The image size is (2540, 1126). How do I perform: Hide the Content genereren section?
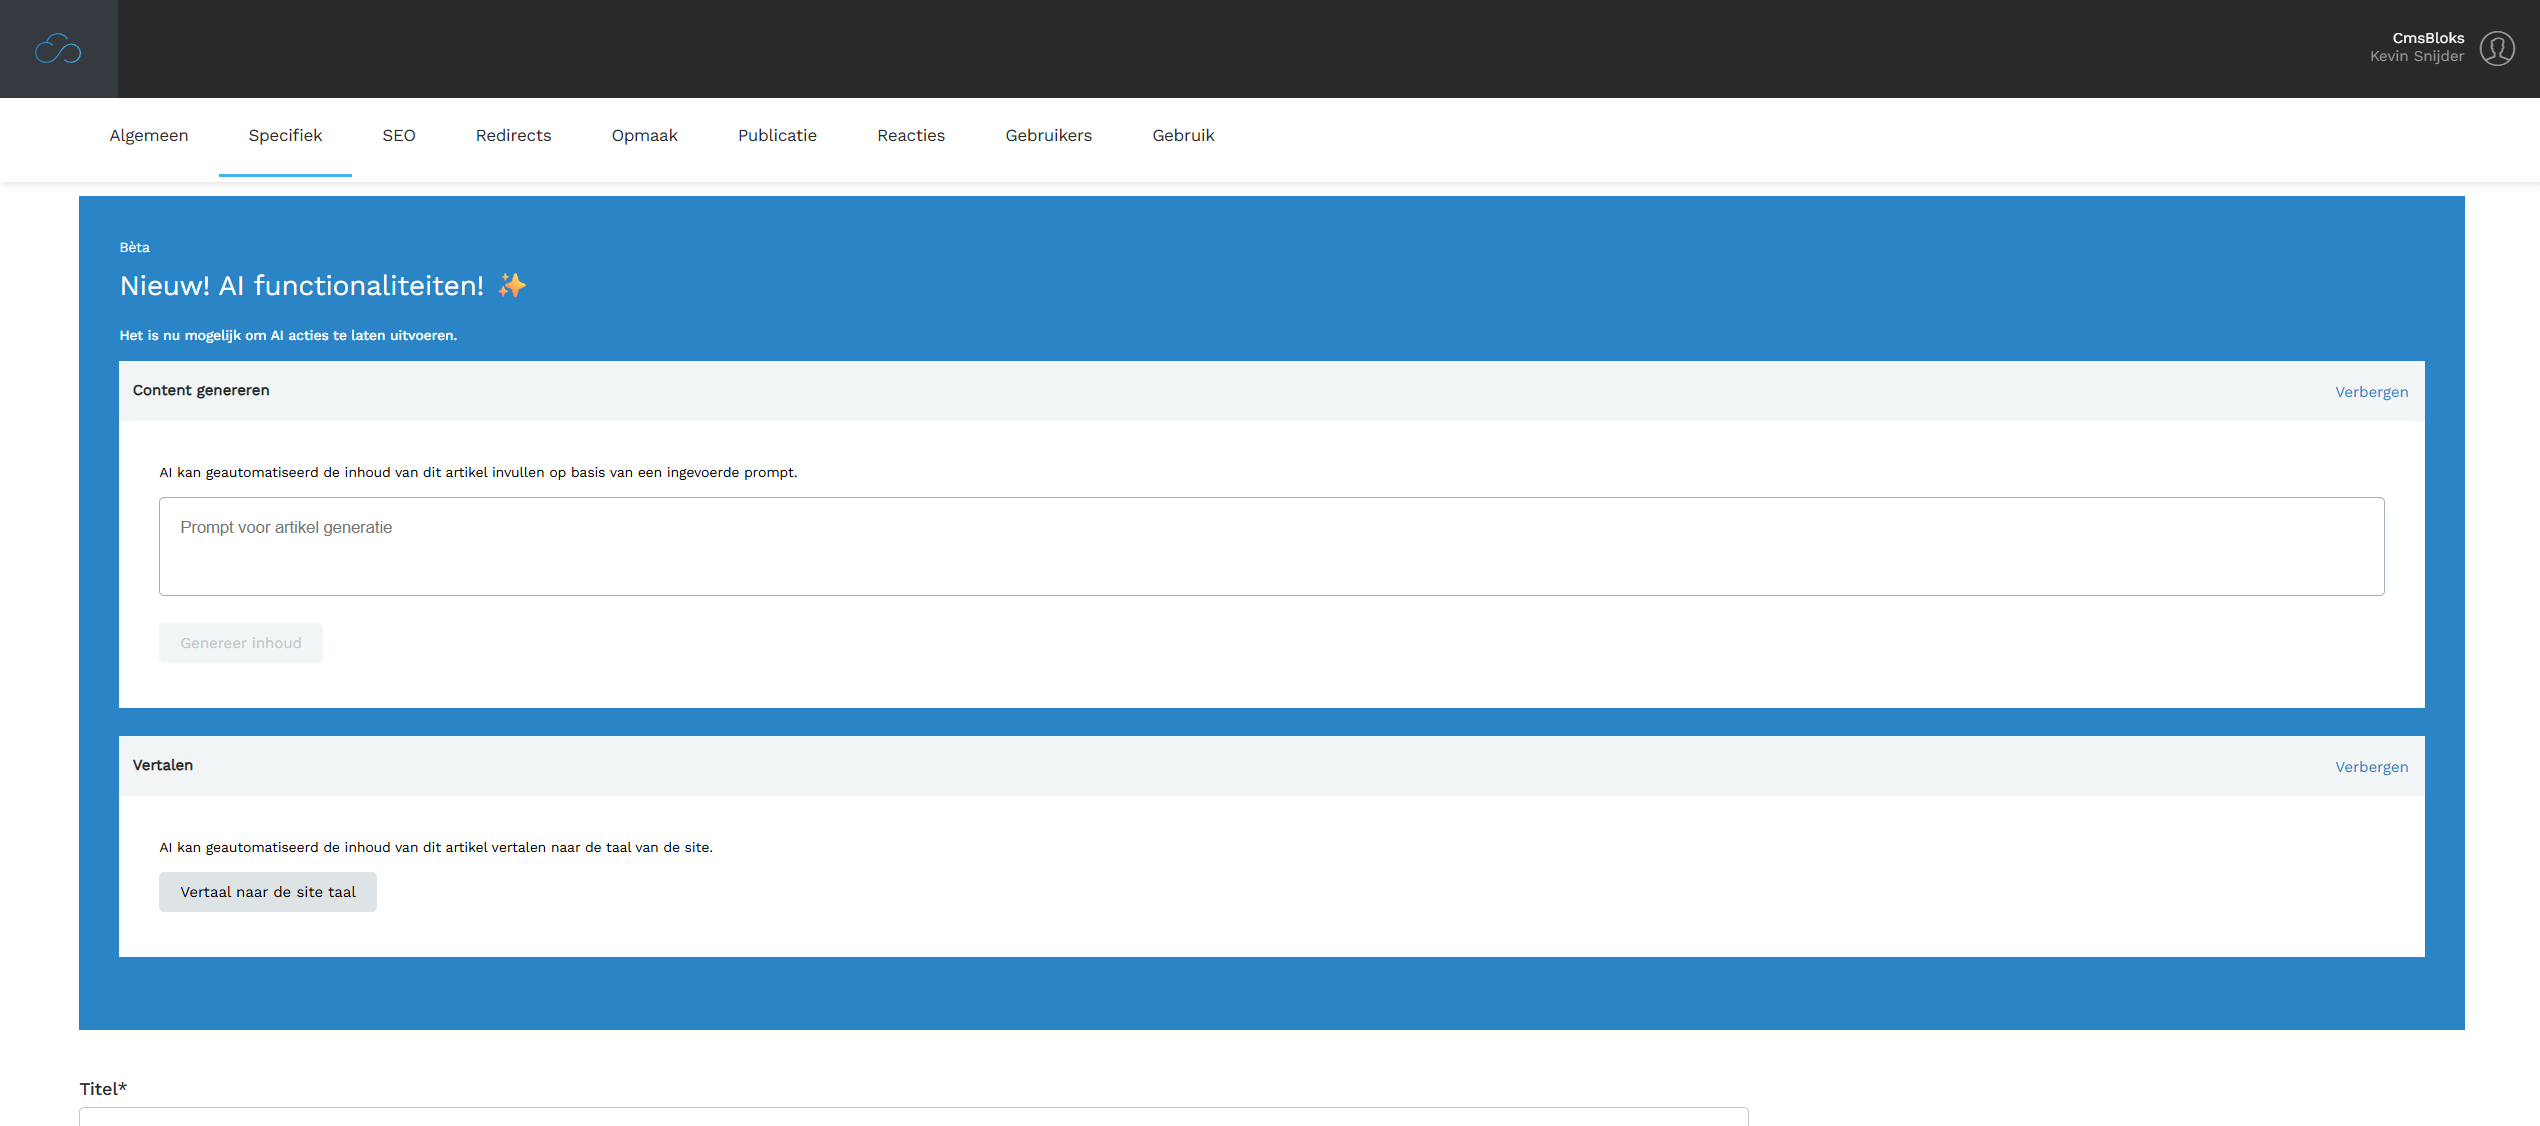pos(2371,392)
